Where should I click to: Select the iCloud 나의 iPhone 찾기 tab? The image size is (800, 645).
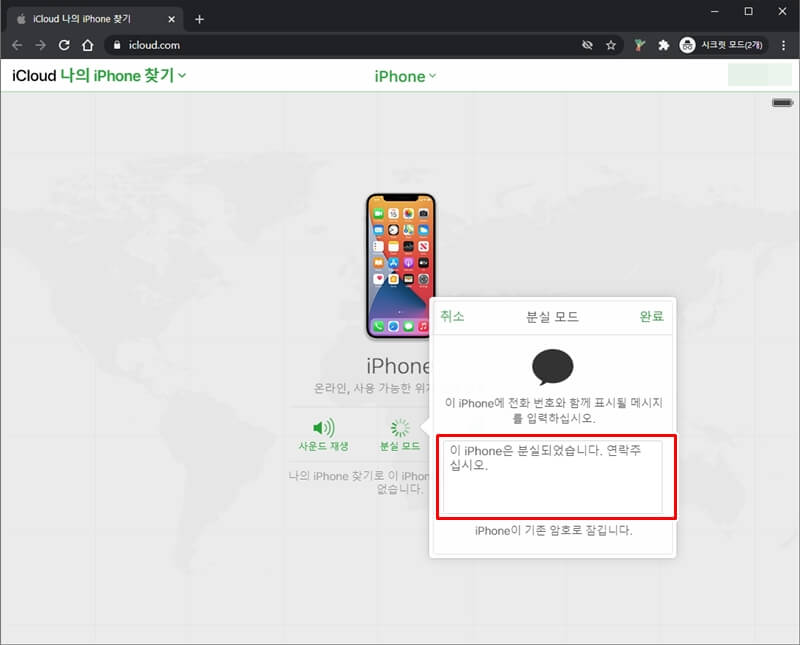click(x=94, y=19)
